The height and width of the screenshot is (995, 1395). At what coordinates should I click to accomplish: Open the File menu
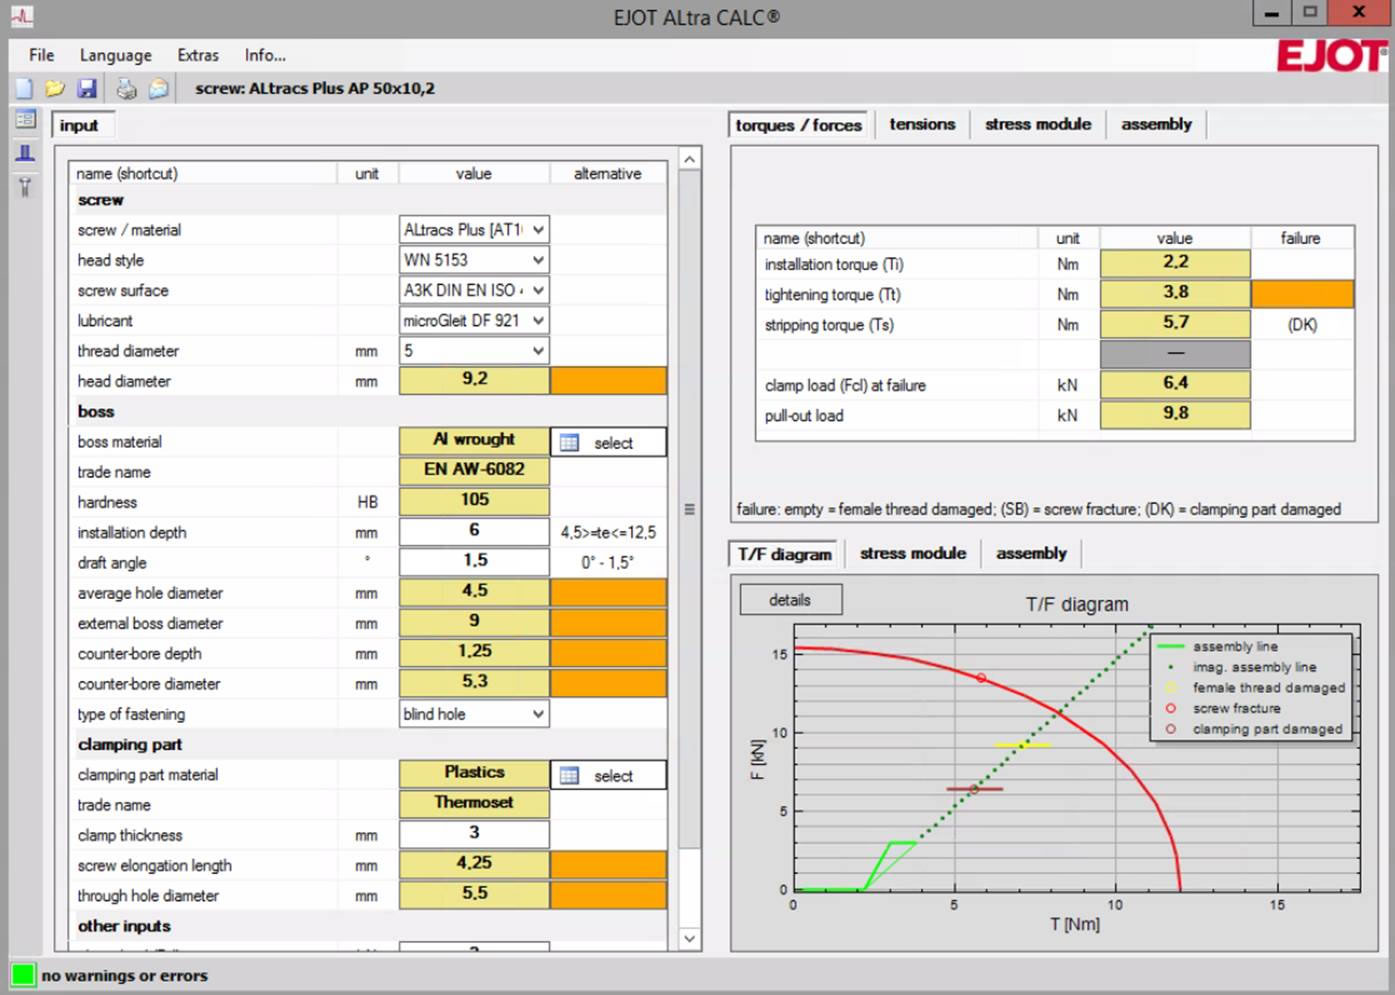(x=42, y=55)
